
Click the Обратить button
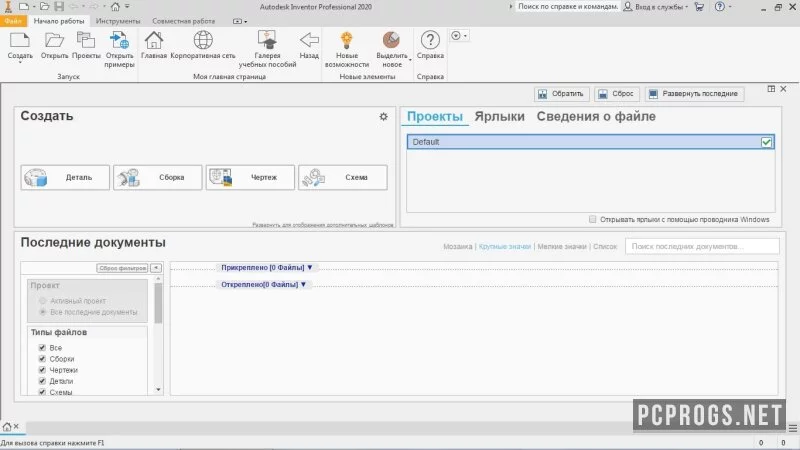561,94
